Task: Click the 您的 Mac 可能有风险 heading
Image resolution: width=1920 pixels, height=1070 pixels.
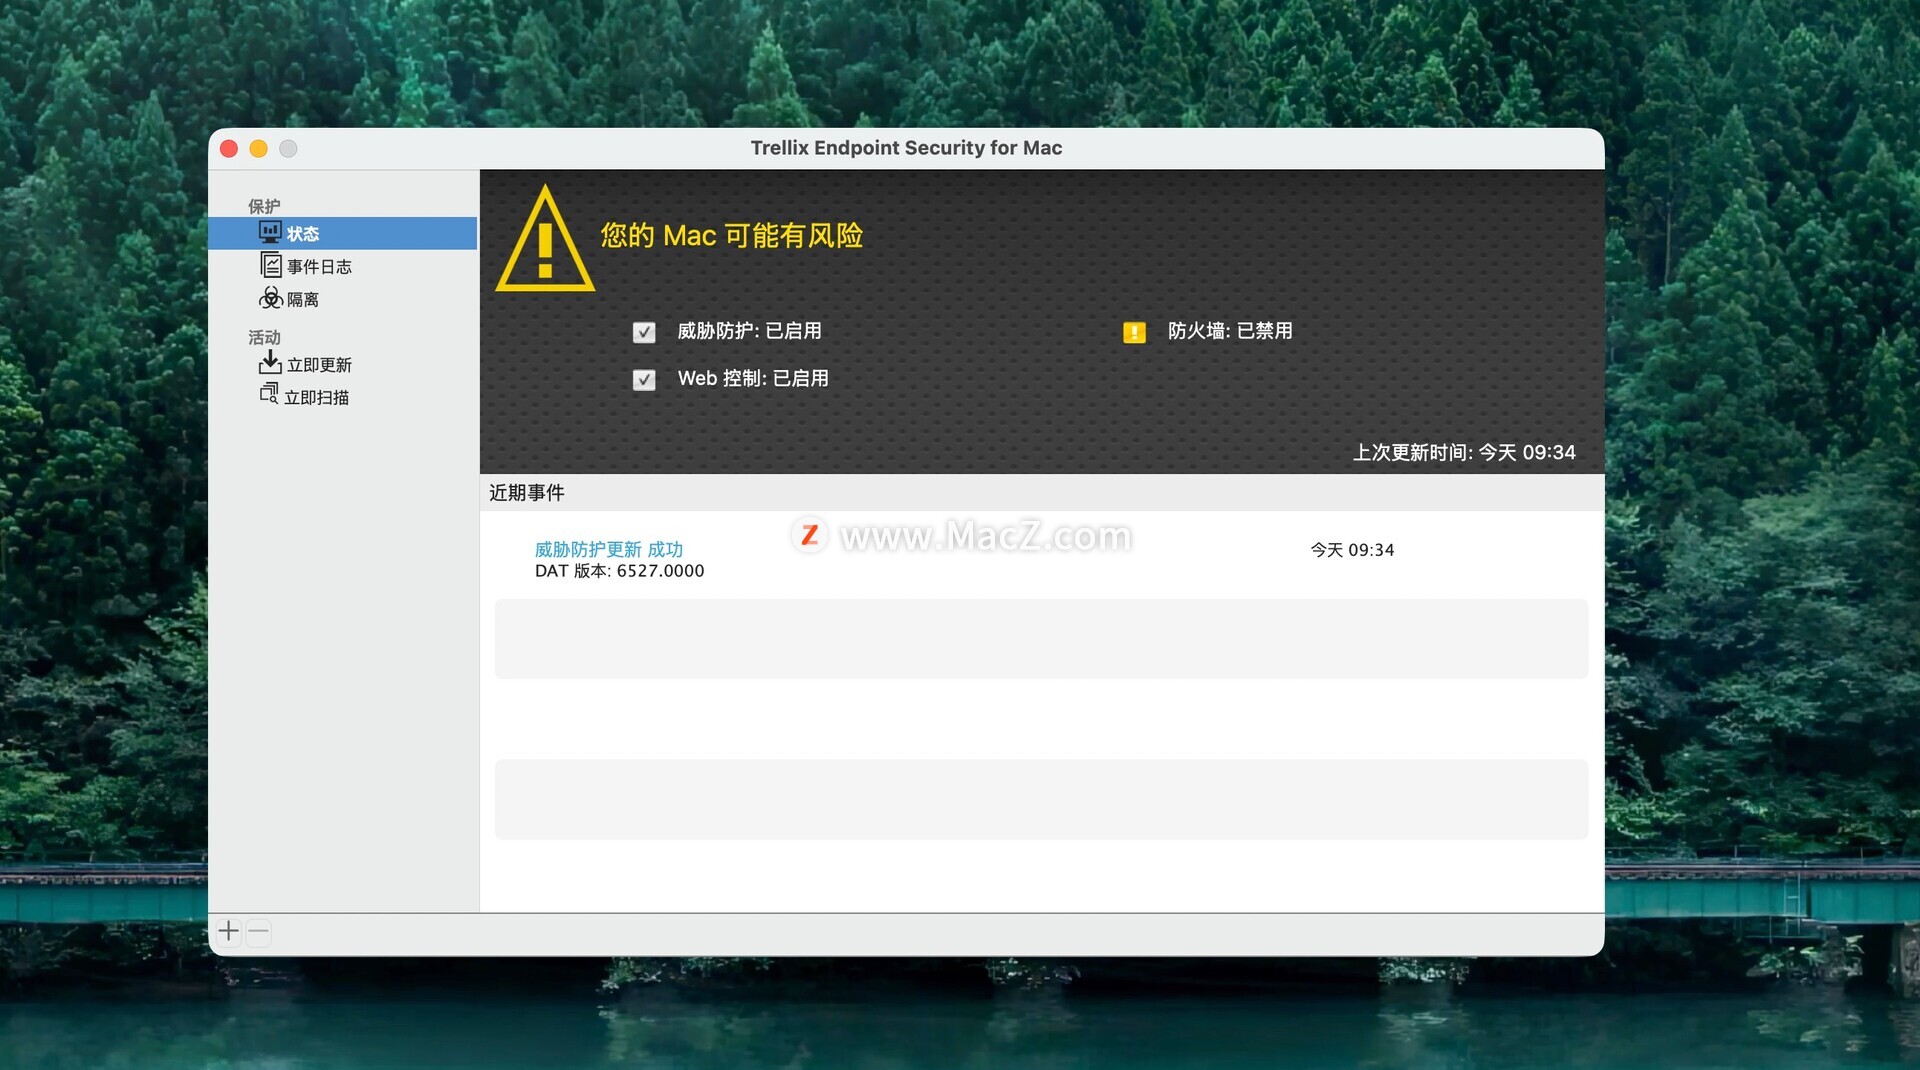Action: click(731, 236)
